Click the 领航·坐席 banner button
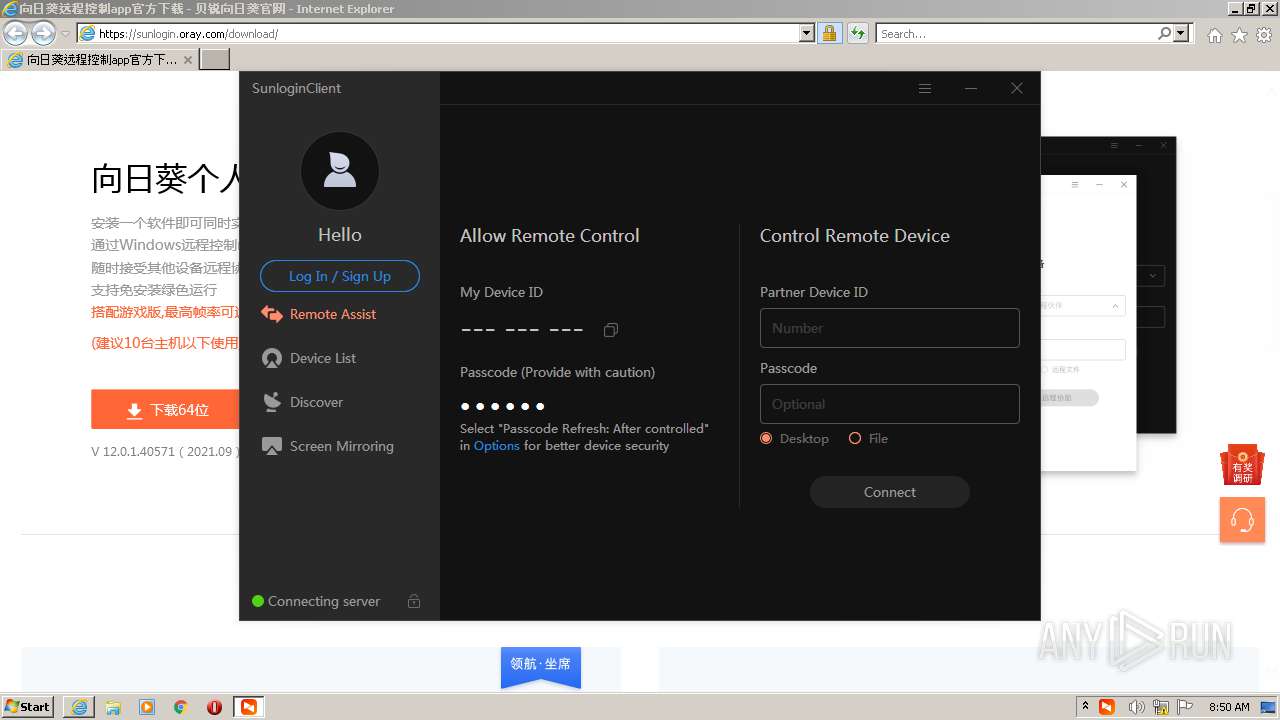Viewport: 1280px width, 720px height. (x=541, y=666)
